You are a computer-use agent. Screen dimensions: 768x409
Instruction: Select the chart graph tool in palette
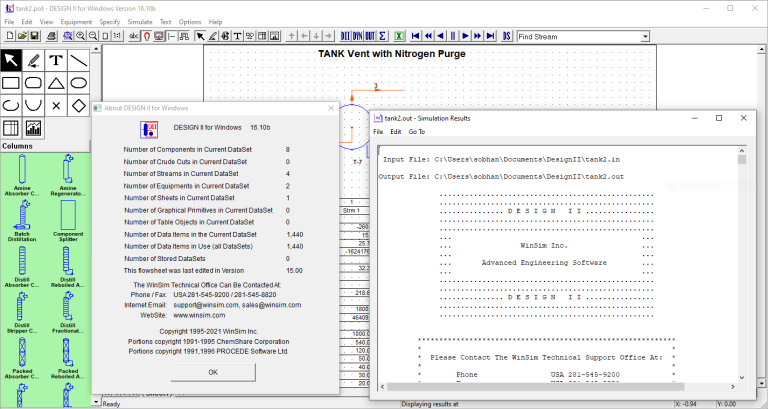pyautogui.click(x=33, y=128)
